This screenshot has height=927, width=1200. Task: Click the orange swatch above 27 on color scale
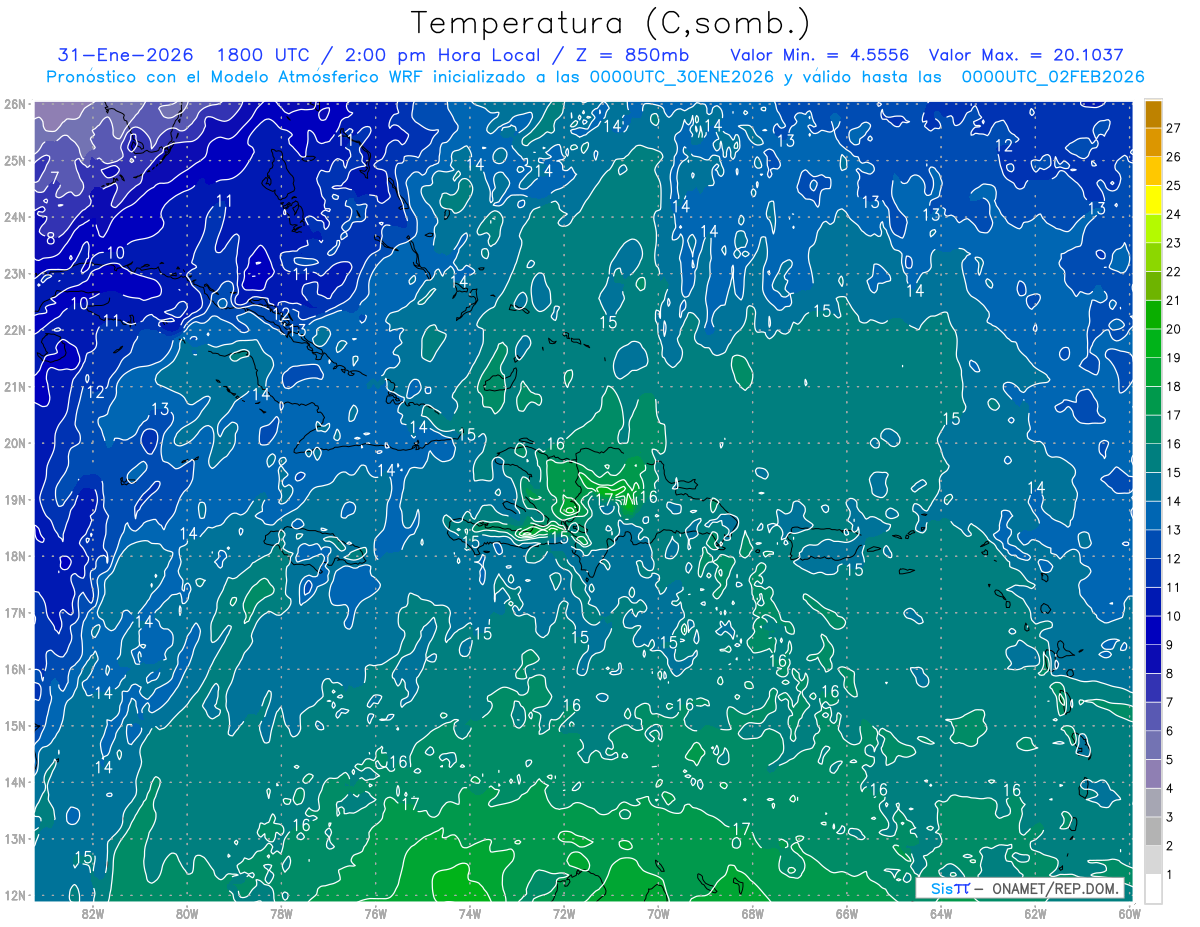1153,113
